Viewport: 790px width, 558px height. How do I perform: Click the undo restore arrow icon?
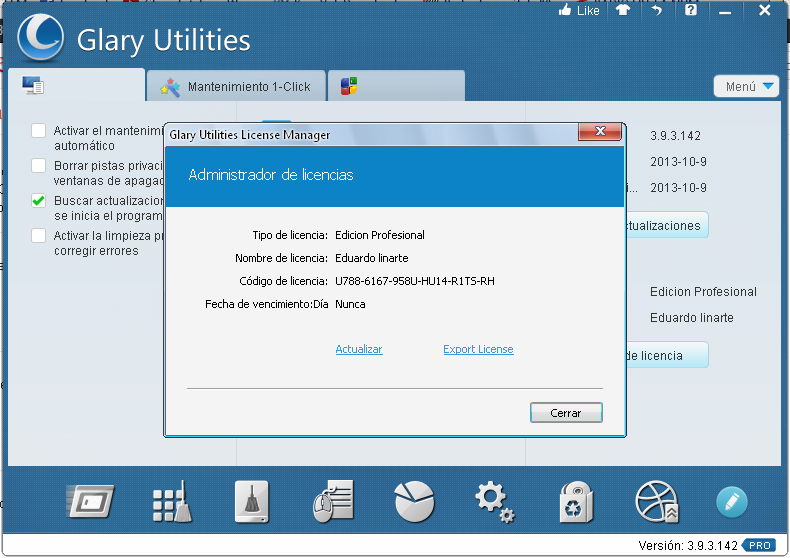click(656, 10)
